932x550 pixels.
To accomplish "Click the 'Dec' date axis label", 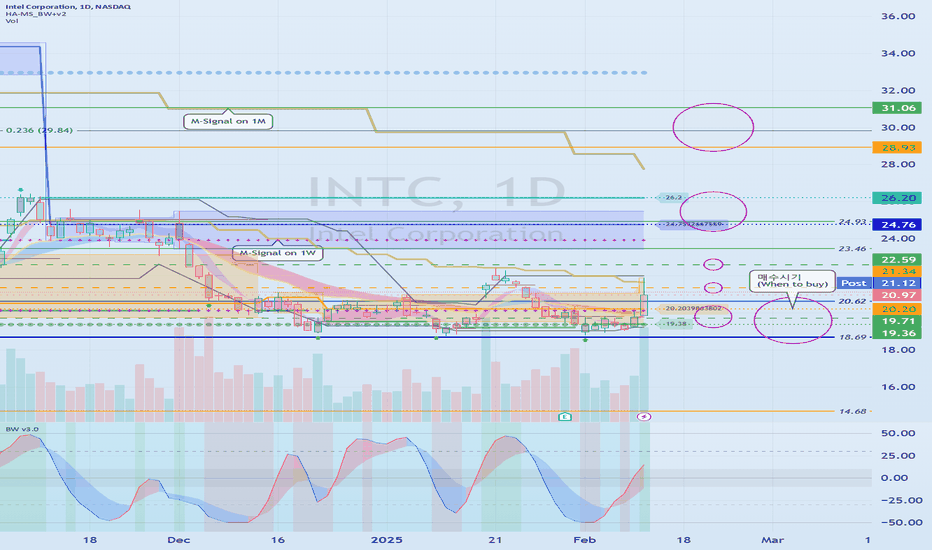I will coord(179,540).
